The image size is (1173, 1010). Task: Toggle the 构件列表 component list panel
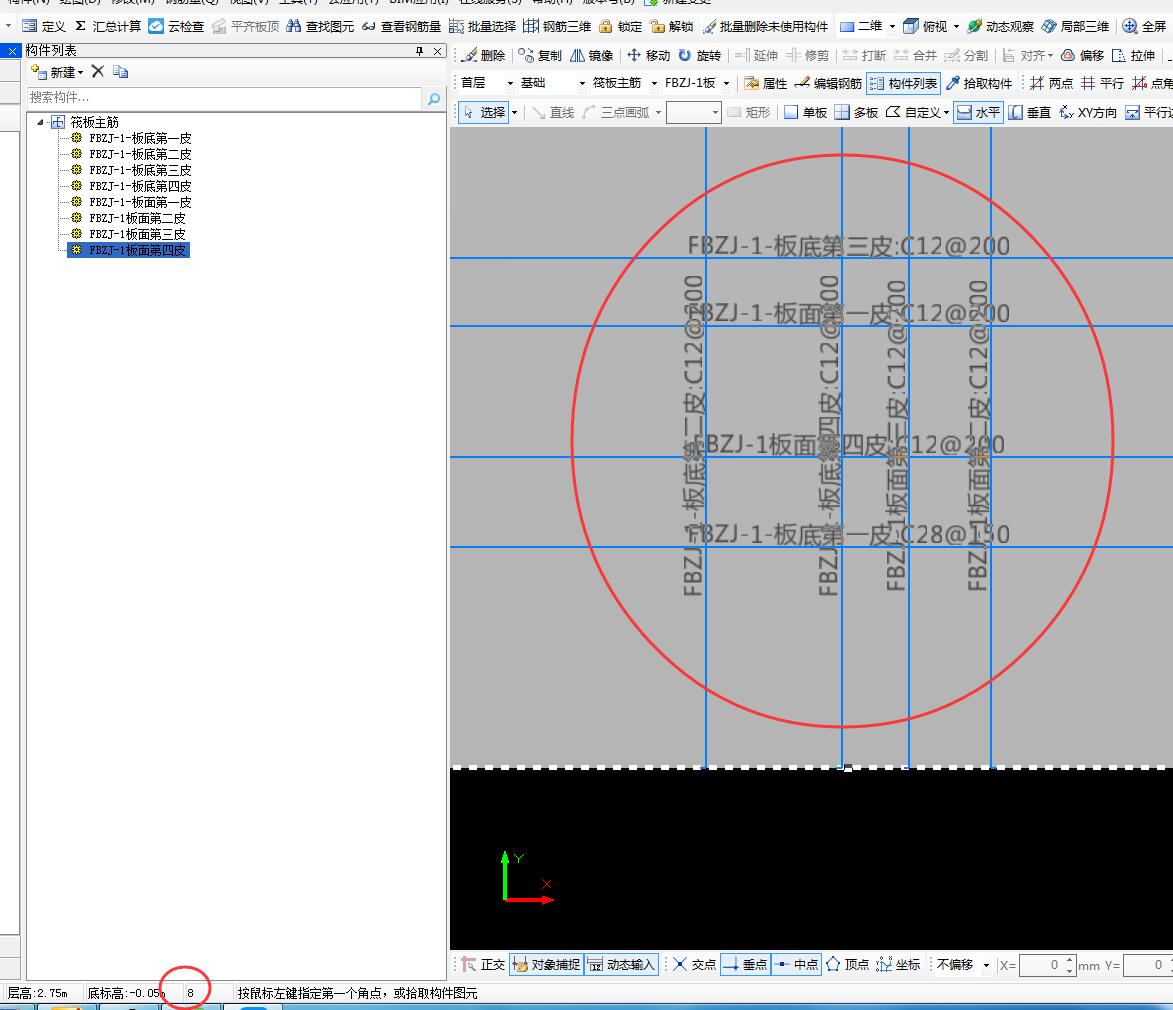tap(904, 83)
